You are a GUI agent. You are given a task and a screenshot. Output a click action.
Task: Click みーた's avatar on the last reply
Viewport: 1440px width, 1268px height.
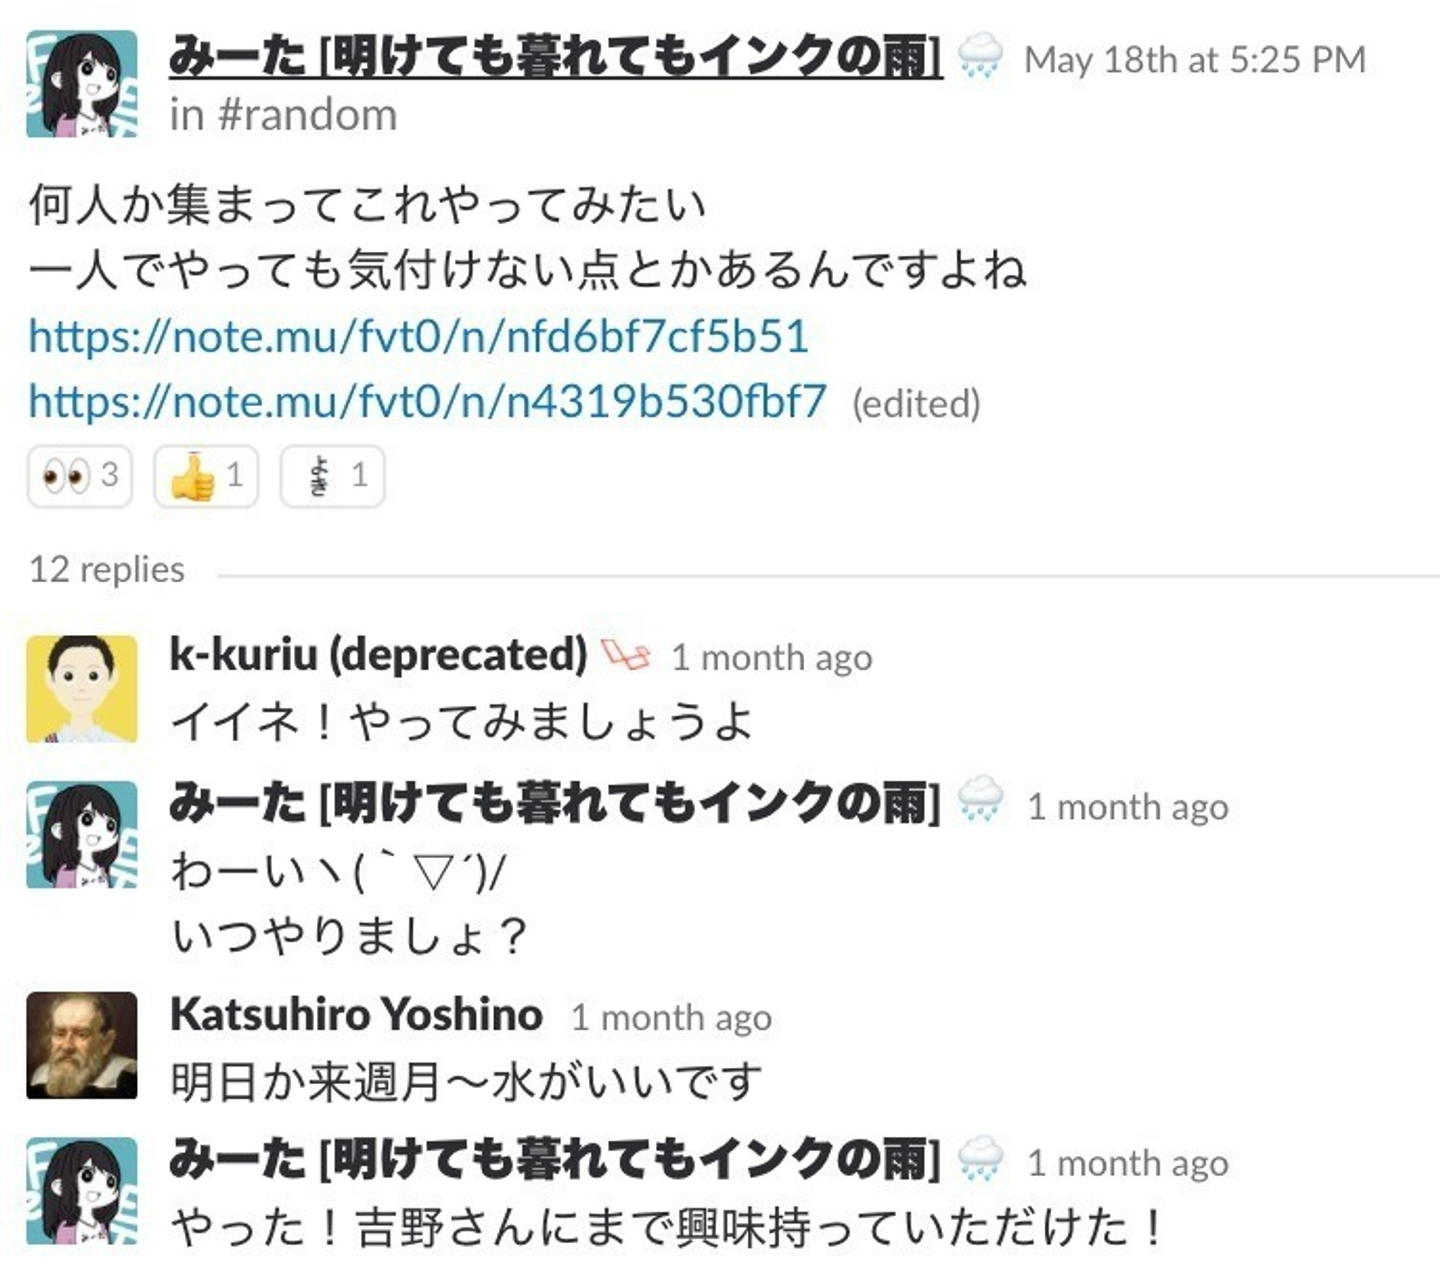tap(82, 1191)
